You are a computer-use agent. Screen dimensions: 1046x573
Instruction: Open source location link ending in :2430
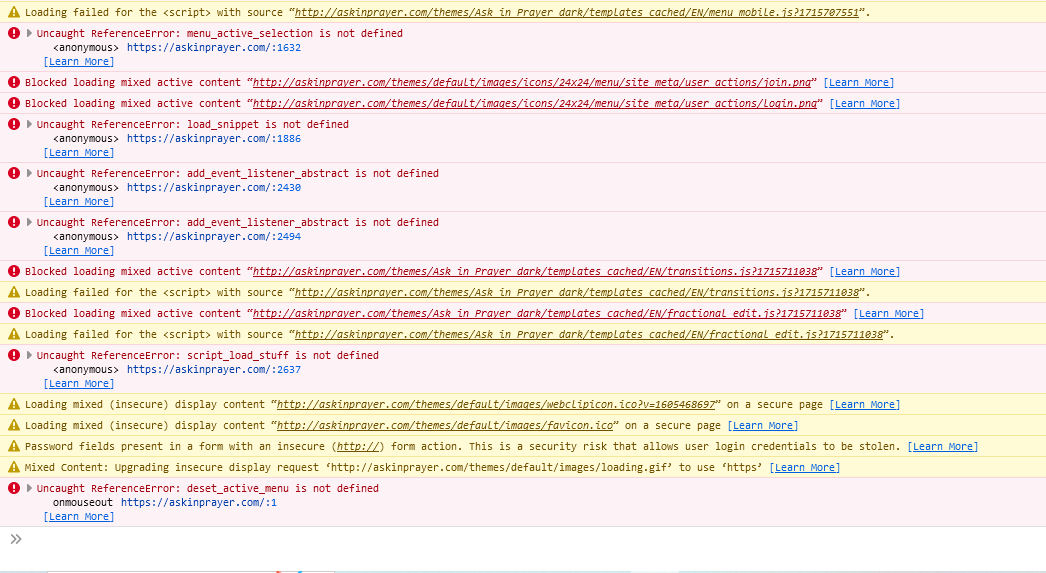click(x=213, y=187)
